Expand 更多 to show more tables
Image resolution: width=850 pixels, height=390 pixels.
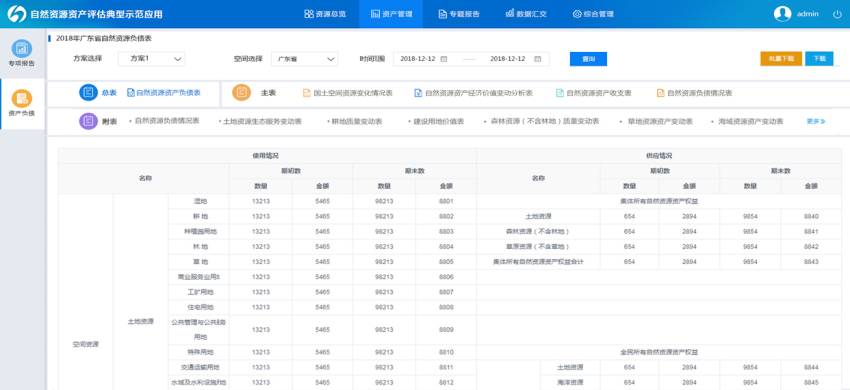click(816, 122)
